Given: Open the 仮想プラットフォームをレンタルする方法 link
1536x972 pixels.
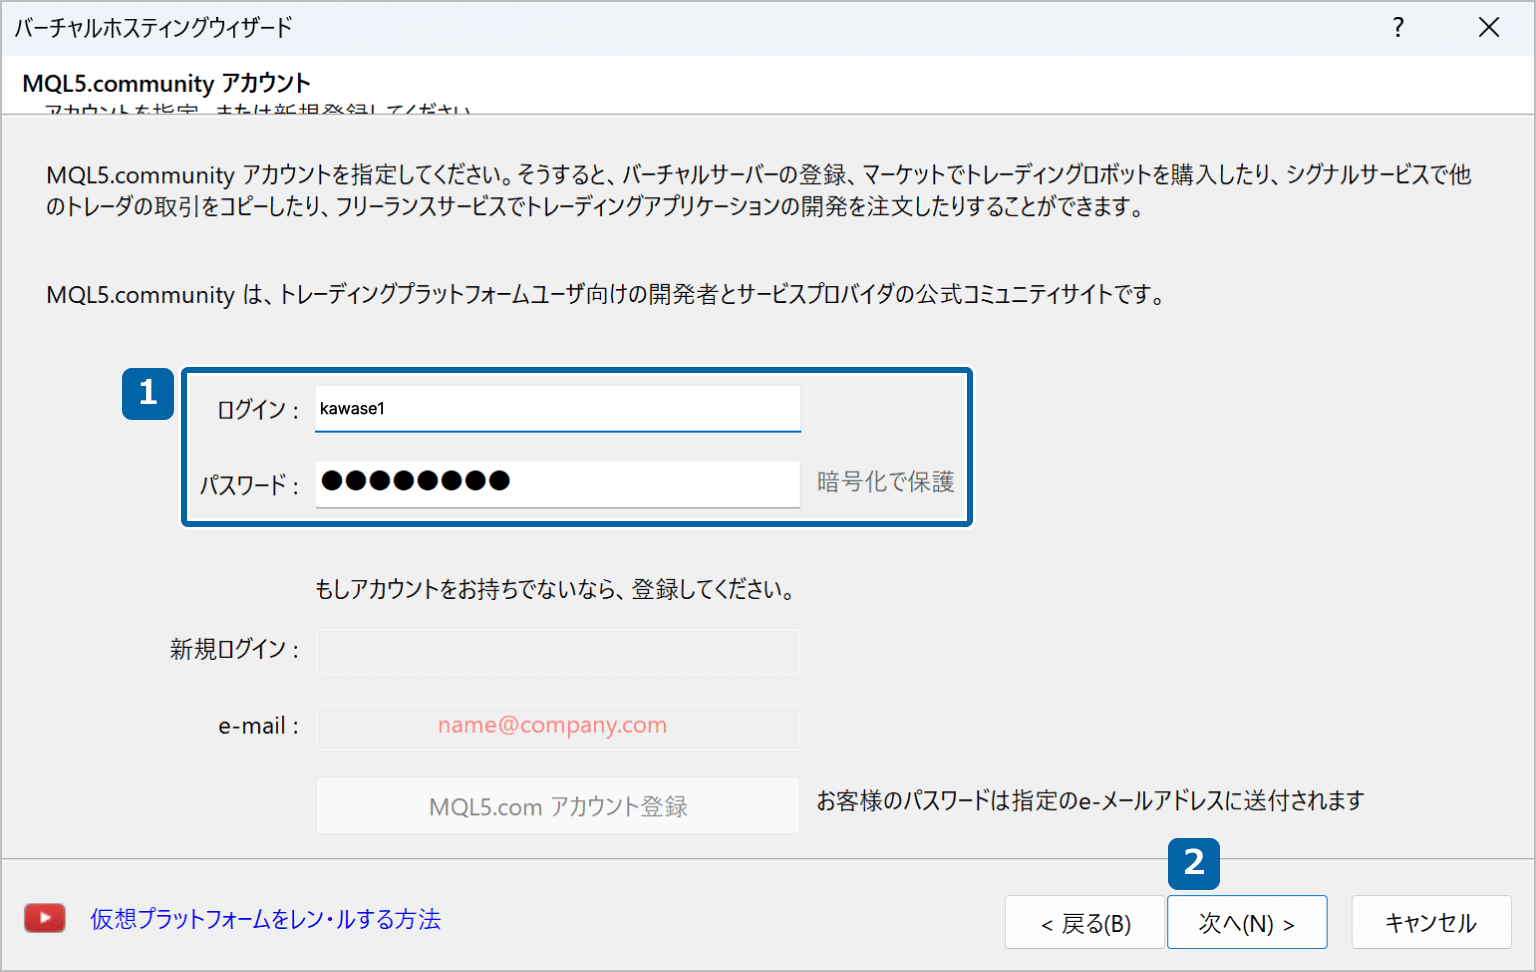Looking at the screenshot, I should [x=265, y=919].
